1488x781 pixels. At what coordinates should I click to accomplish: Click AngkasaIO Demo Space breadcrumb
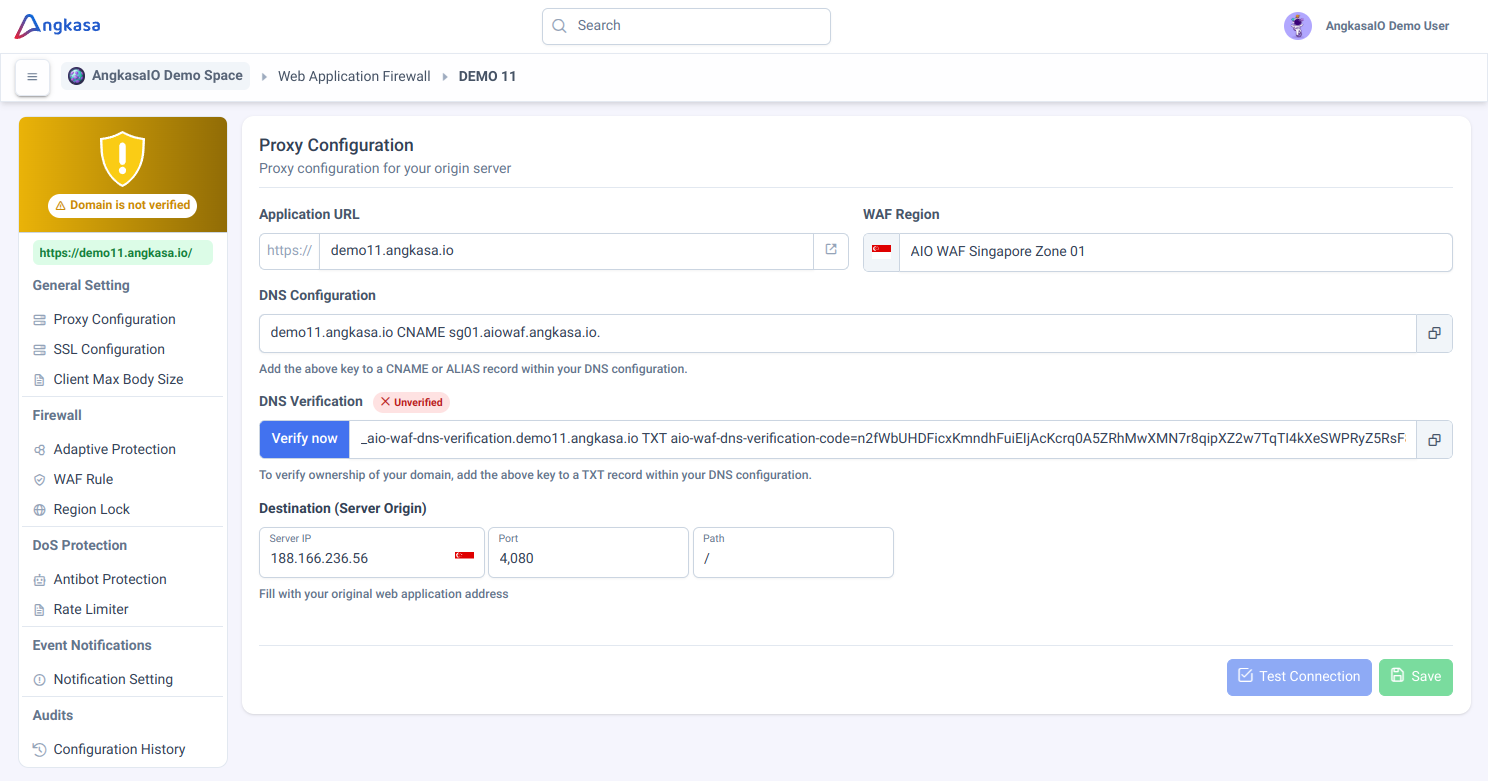click(x=155, y=76)
